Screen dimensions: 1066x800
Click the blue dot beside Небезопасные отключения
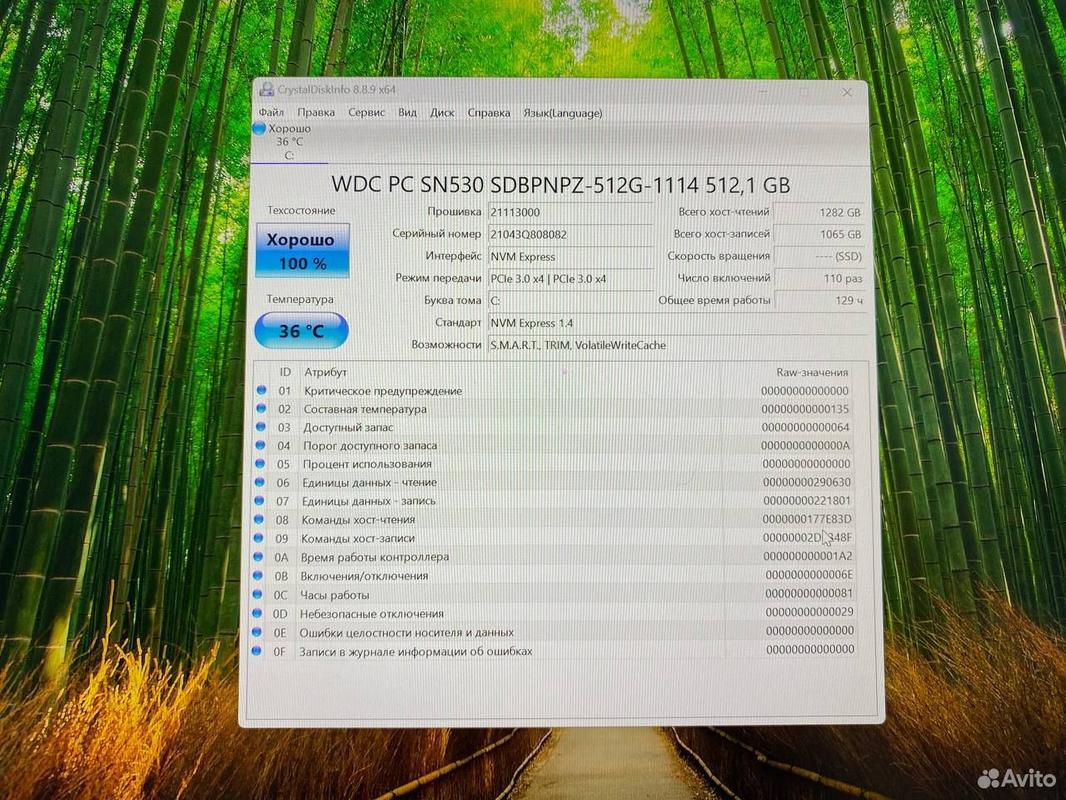pos(261,613)
